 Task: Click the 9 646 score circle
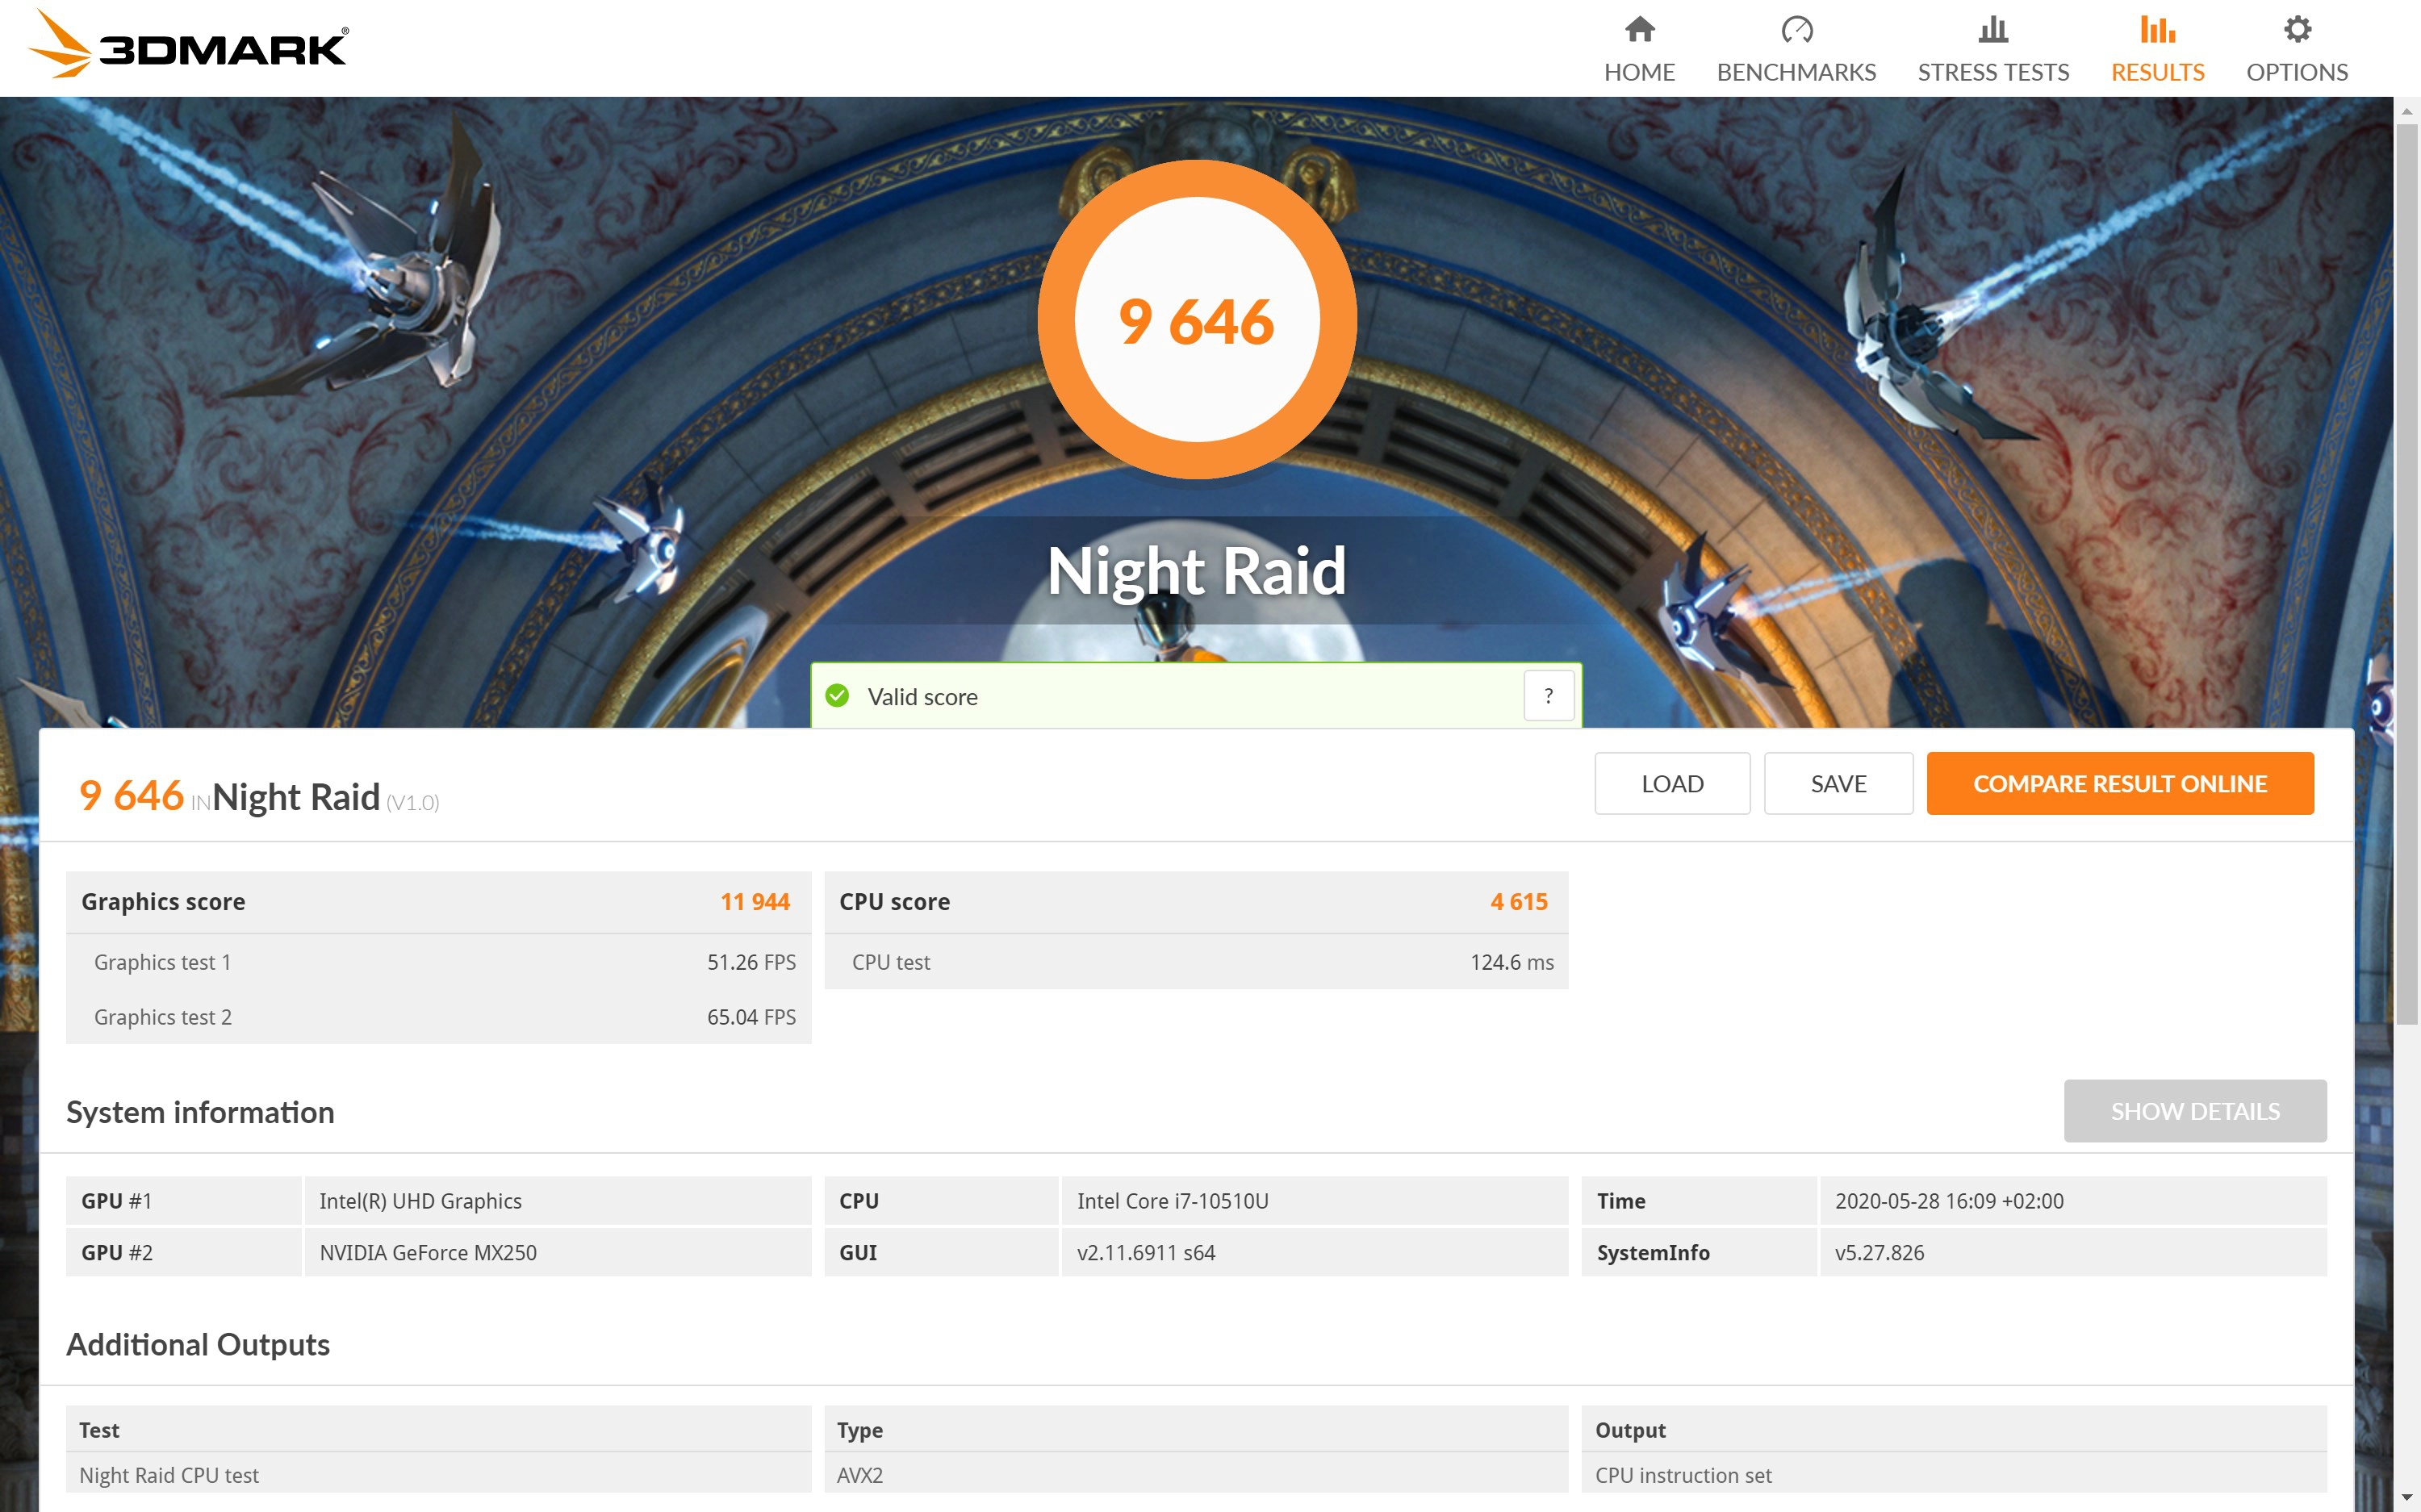point(1197,320)
